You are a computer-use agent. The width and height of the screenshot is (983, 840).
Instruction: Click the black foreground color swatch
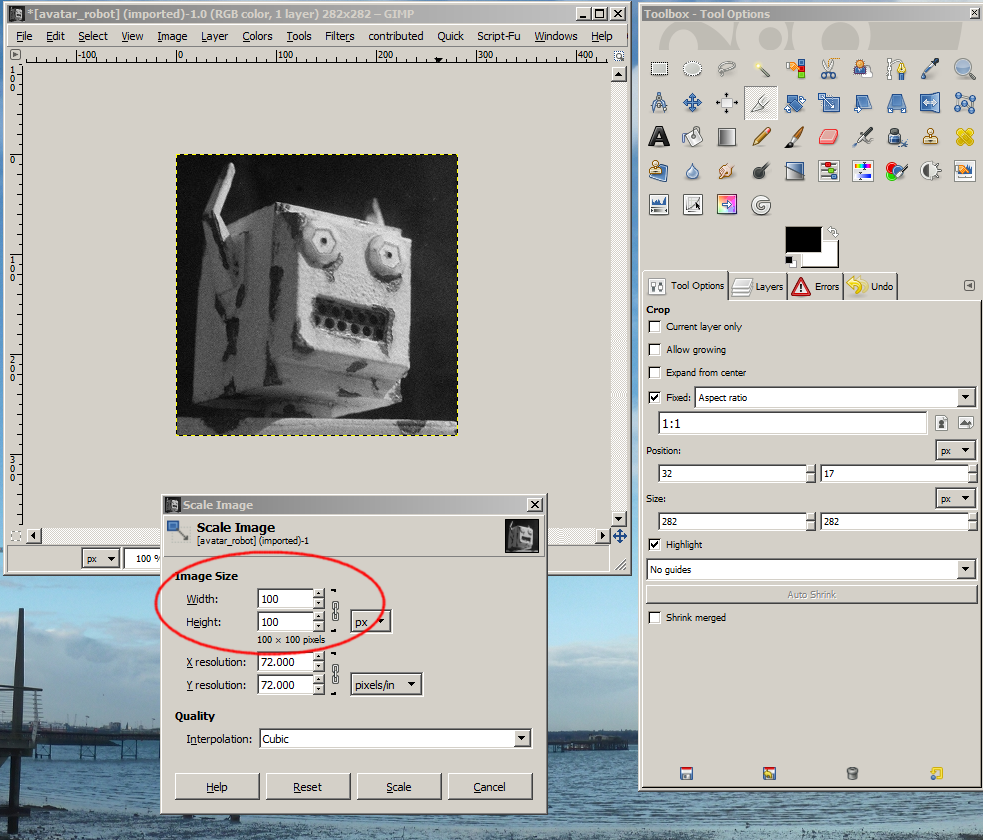801,240
